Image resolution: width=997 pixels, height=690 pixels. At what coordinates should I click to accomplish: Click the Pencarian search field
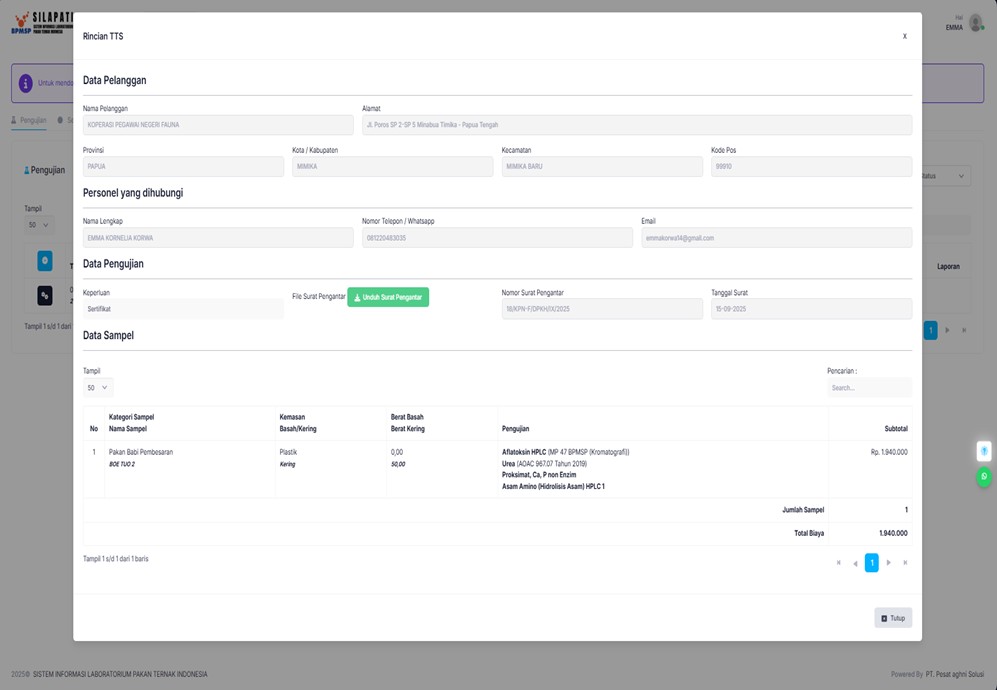[x=868, y=387]
